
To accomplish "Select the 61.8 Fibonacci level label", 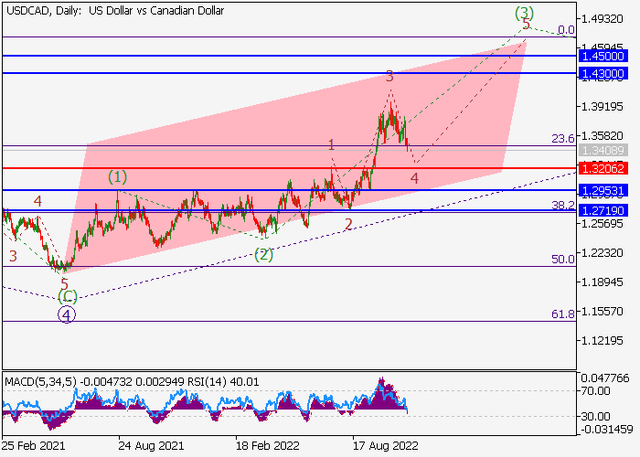I will [562, 314].
